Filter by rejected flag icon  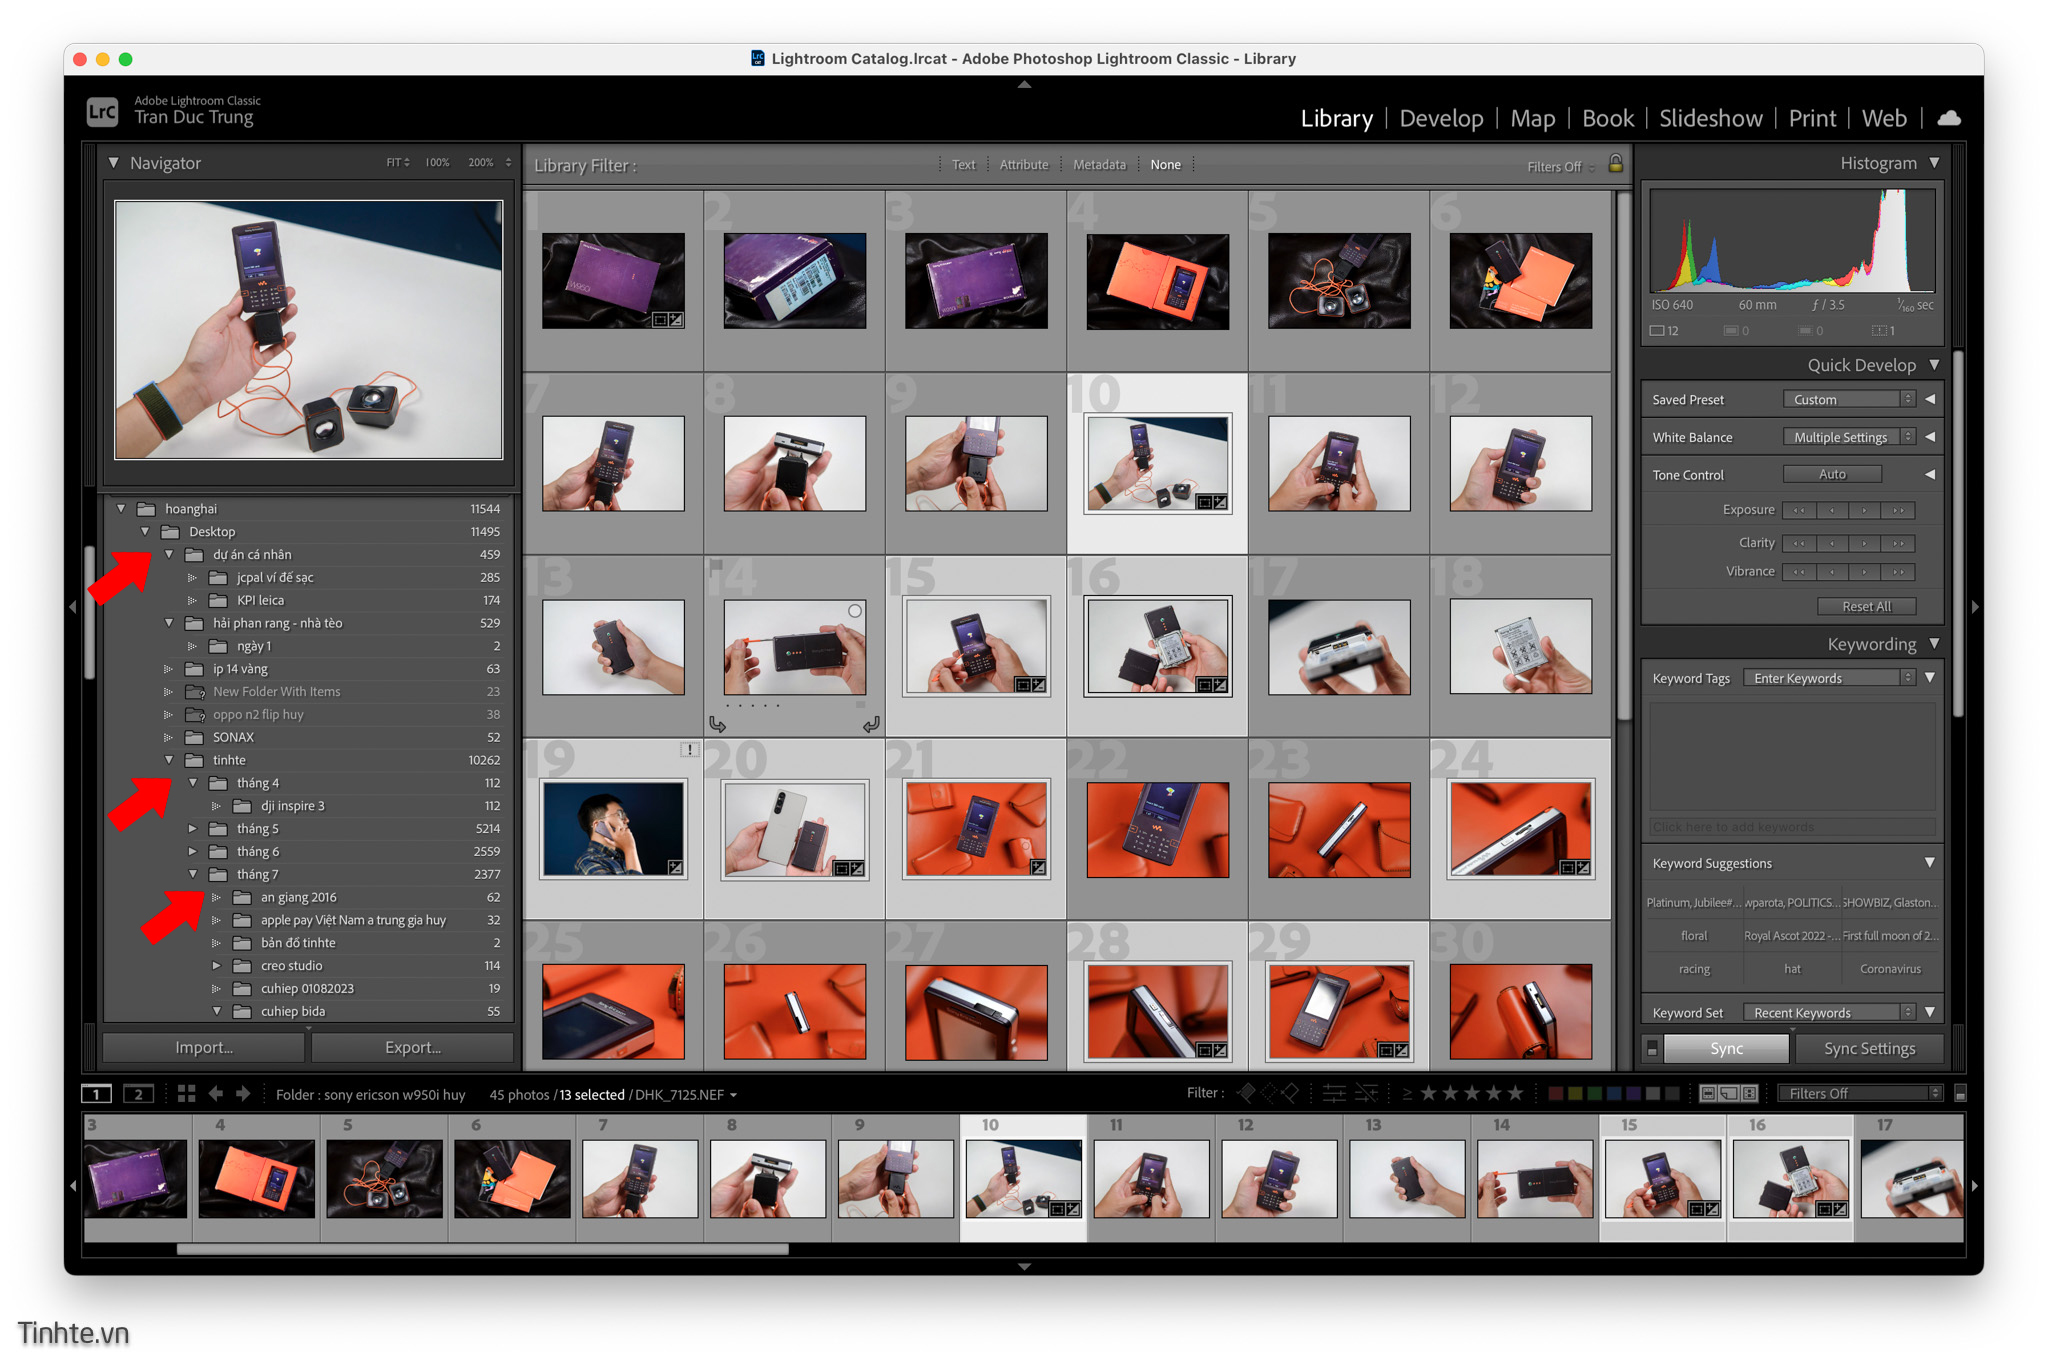coord(1291,1093)
